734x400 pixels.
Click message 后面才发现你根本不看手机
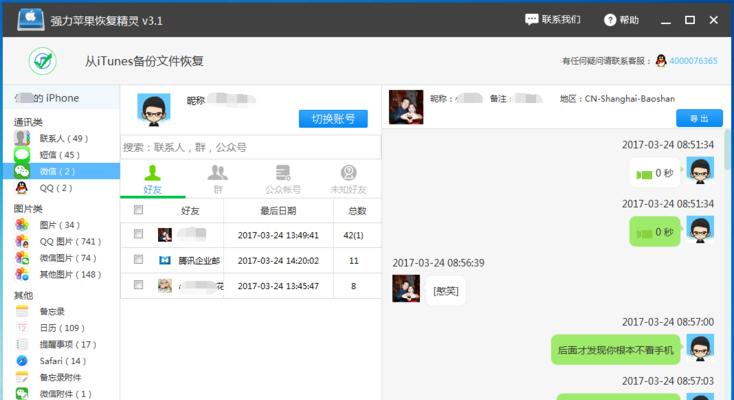(x=616, y=350)
